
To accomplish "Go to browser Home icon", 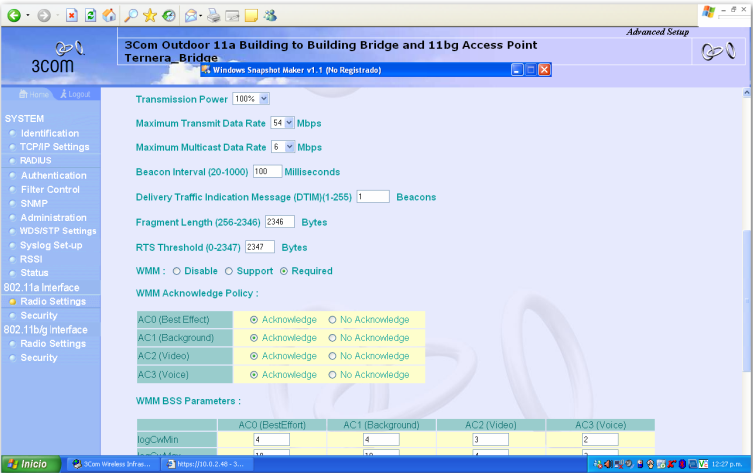I will point(109,16).
